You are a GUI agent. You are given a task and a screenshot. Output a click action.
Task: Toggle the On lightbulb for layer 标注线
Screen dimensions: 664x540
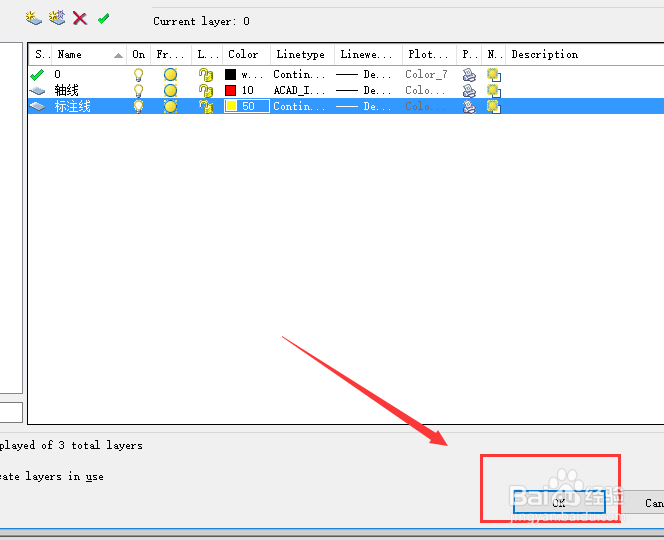tap(138, 106)
